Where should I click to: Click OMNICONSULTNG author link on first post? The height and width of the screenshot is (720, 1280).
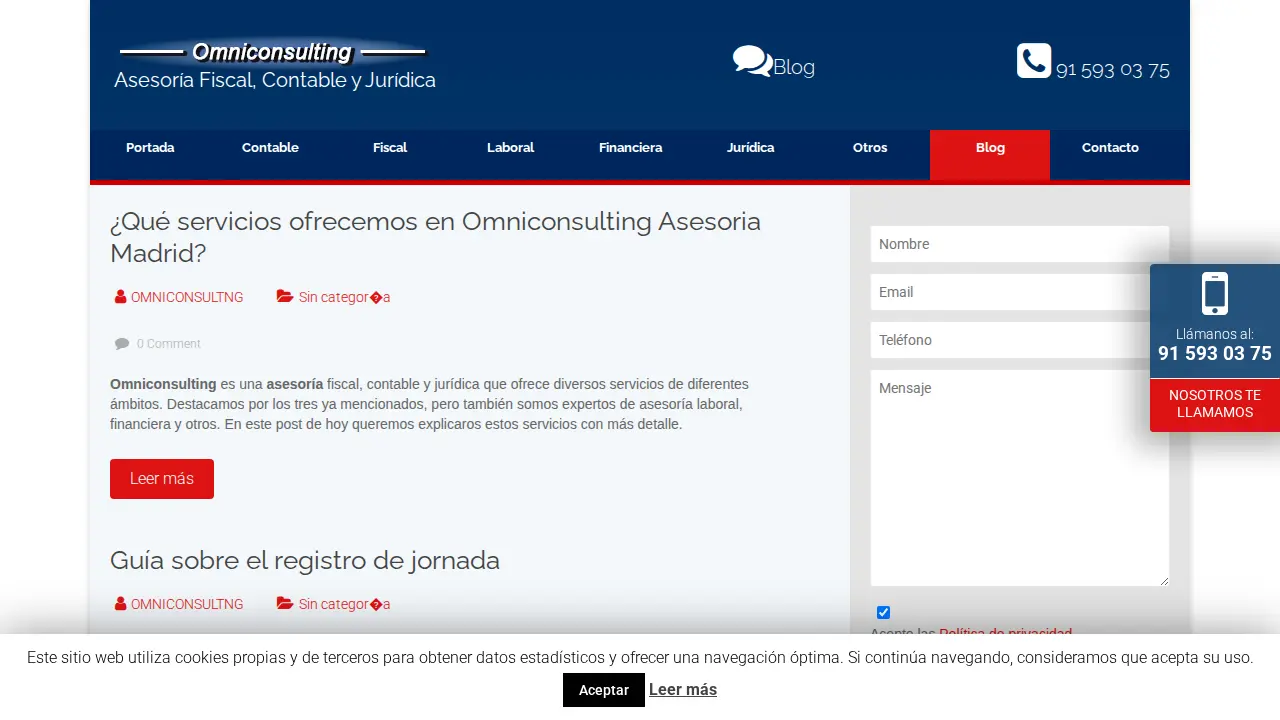point(187,297)
